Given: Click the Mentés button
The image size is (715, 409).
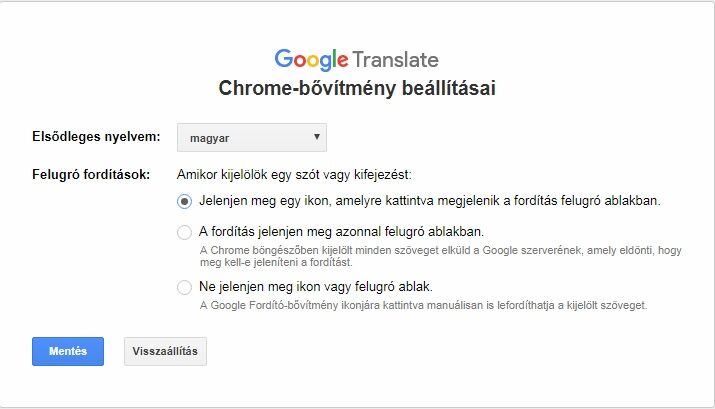Looking at the screenshot, I should pos(68,351).
